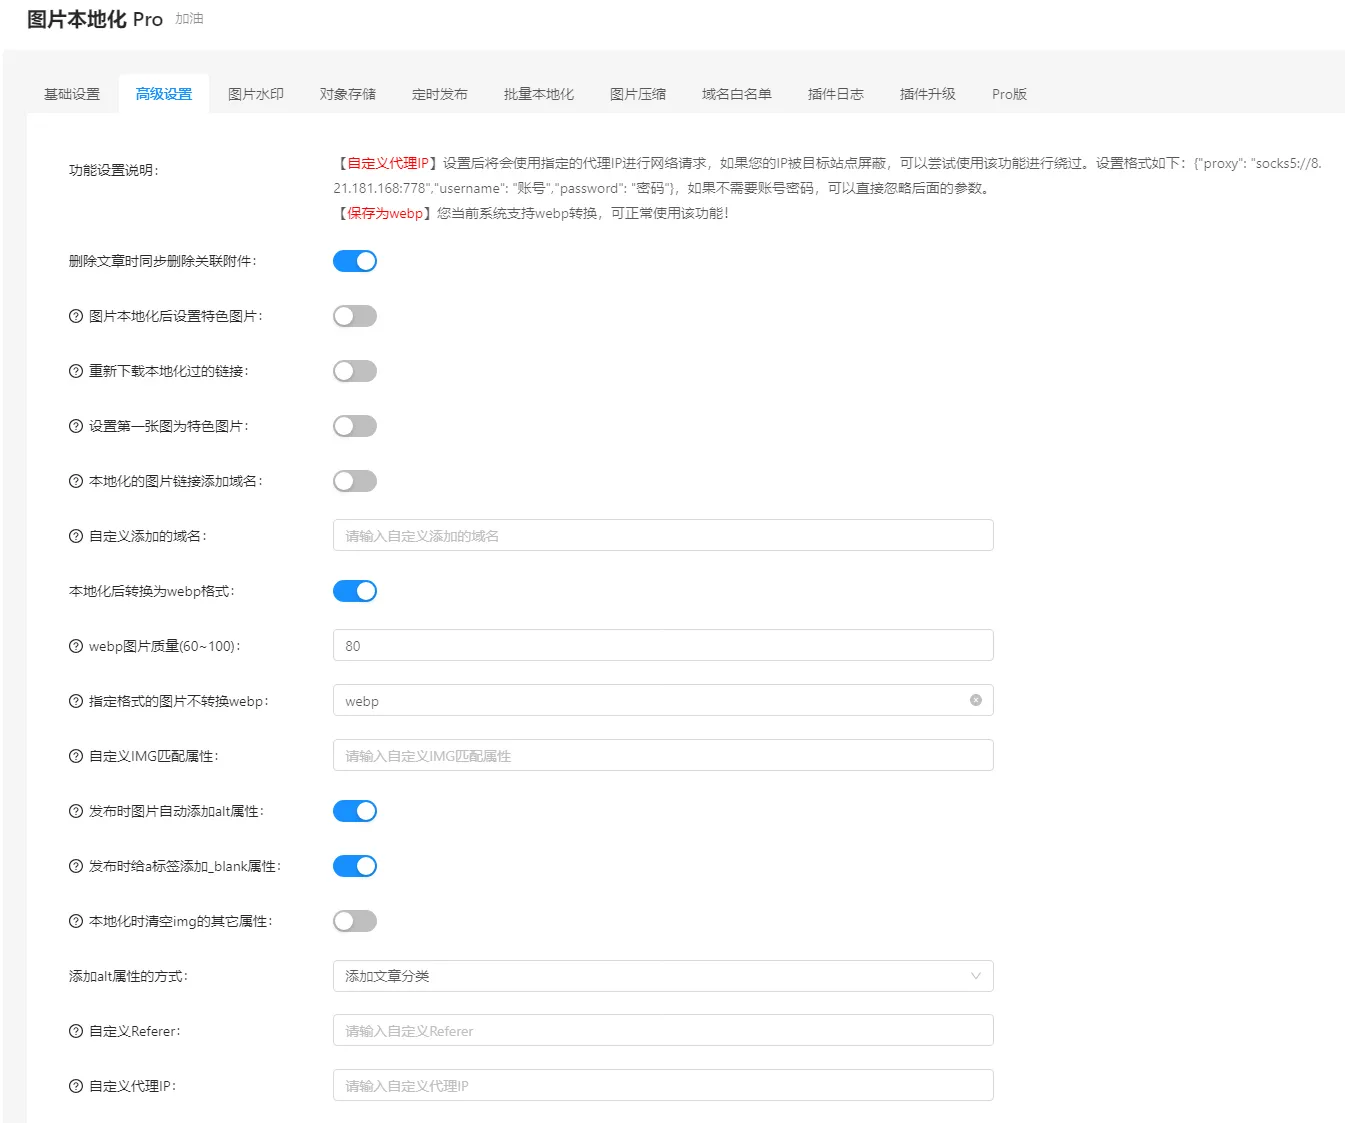
Task: Open the 对象存储 tab
Action: [x=348, y=94]
